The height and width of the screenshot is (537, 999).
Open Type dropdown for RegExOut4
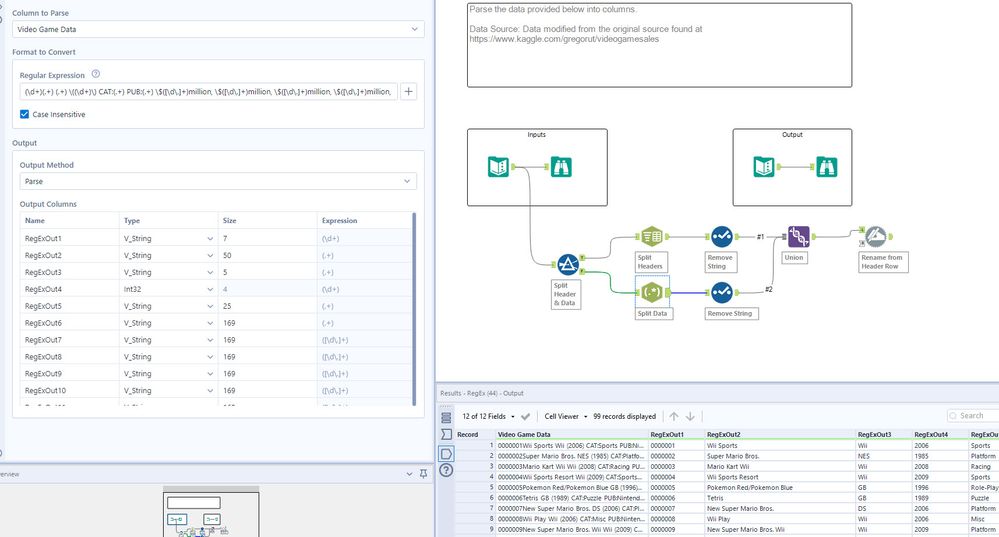click(x=209, y=289)
